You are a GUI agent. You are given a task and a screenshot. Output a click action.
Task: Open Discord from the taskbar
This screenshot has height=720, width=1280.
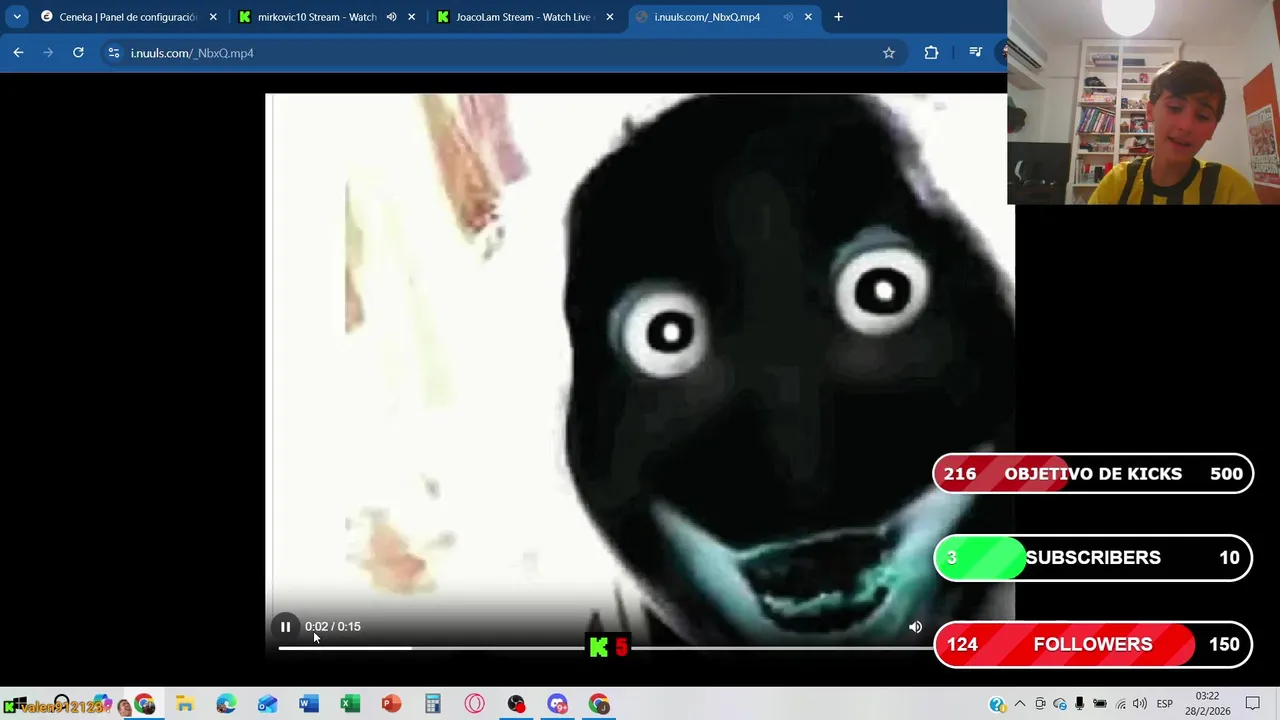(x=557, y=704)
